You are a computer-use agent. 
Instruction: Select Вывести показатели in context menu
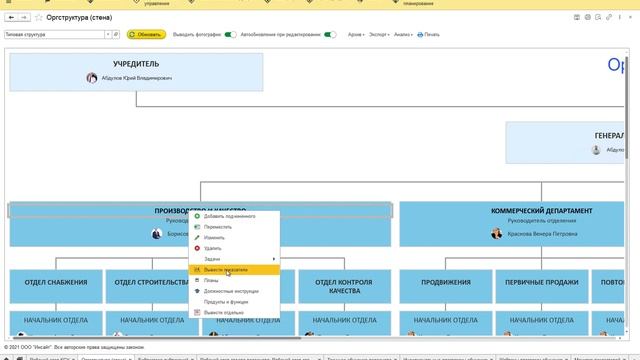[234, 270]
